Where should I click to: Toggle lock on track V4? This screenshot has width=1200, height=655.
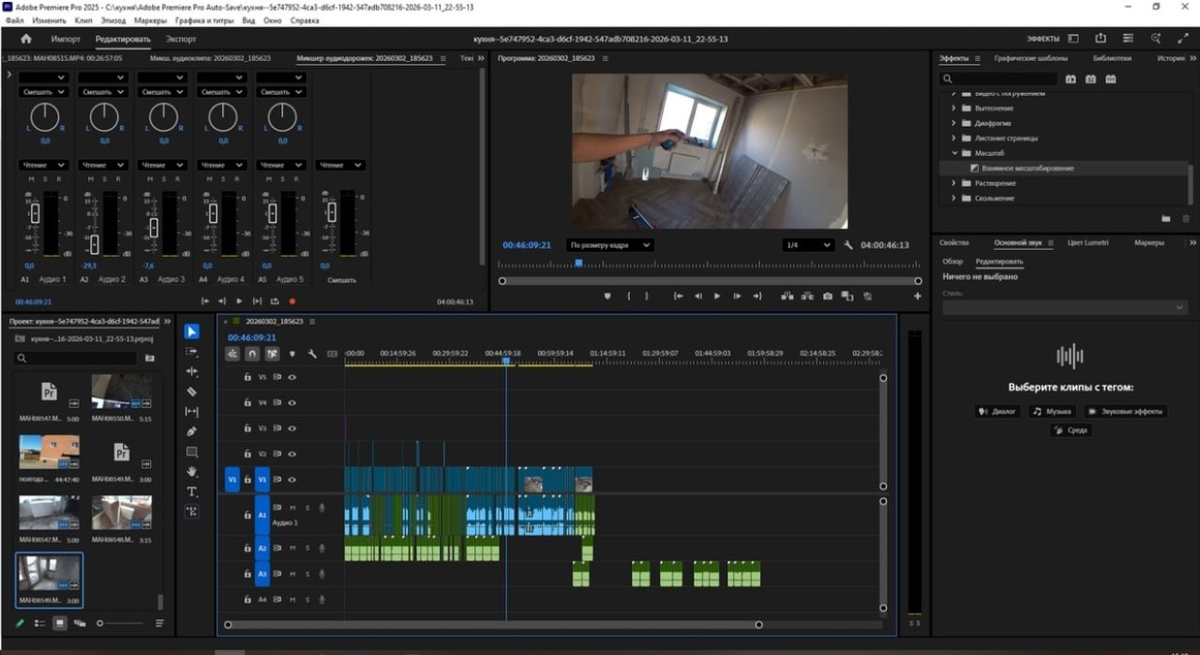click(247, 403)
